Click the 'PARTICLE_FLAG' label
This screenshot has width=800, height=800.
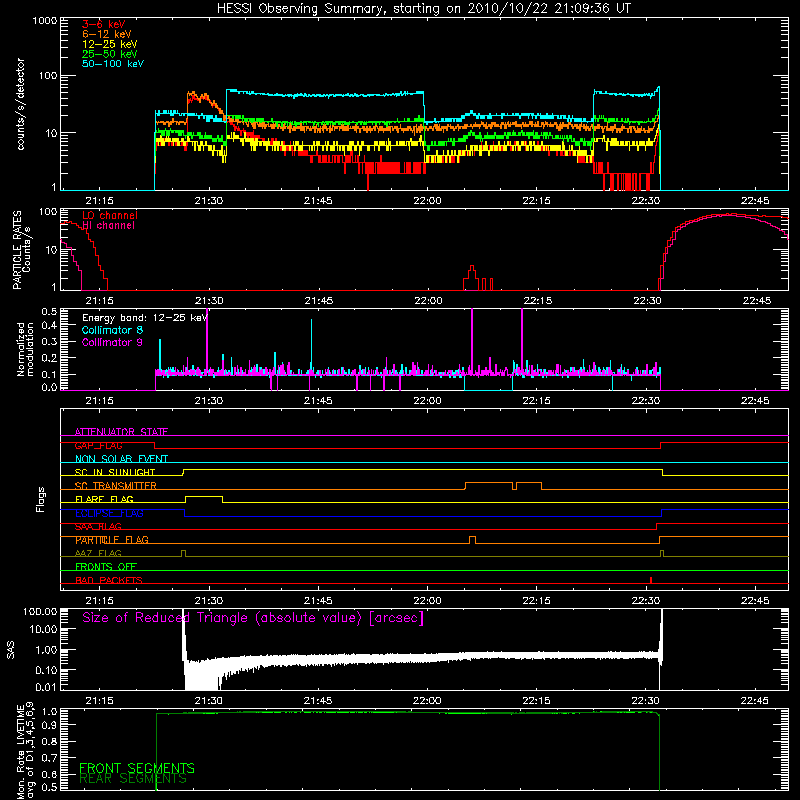[x=112, y=540]
